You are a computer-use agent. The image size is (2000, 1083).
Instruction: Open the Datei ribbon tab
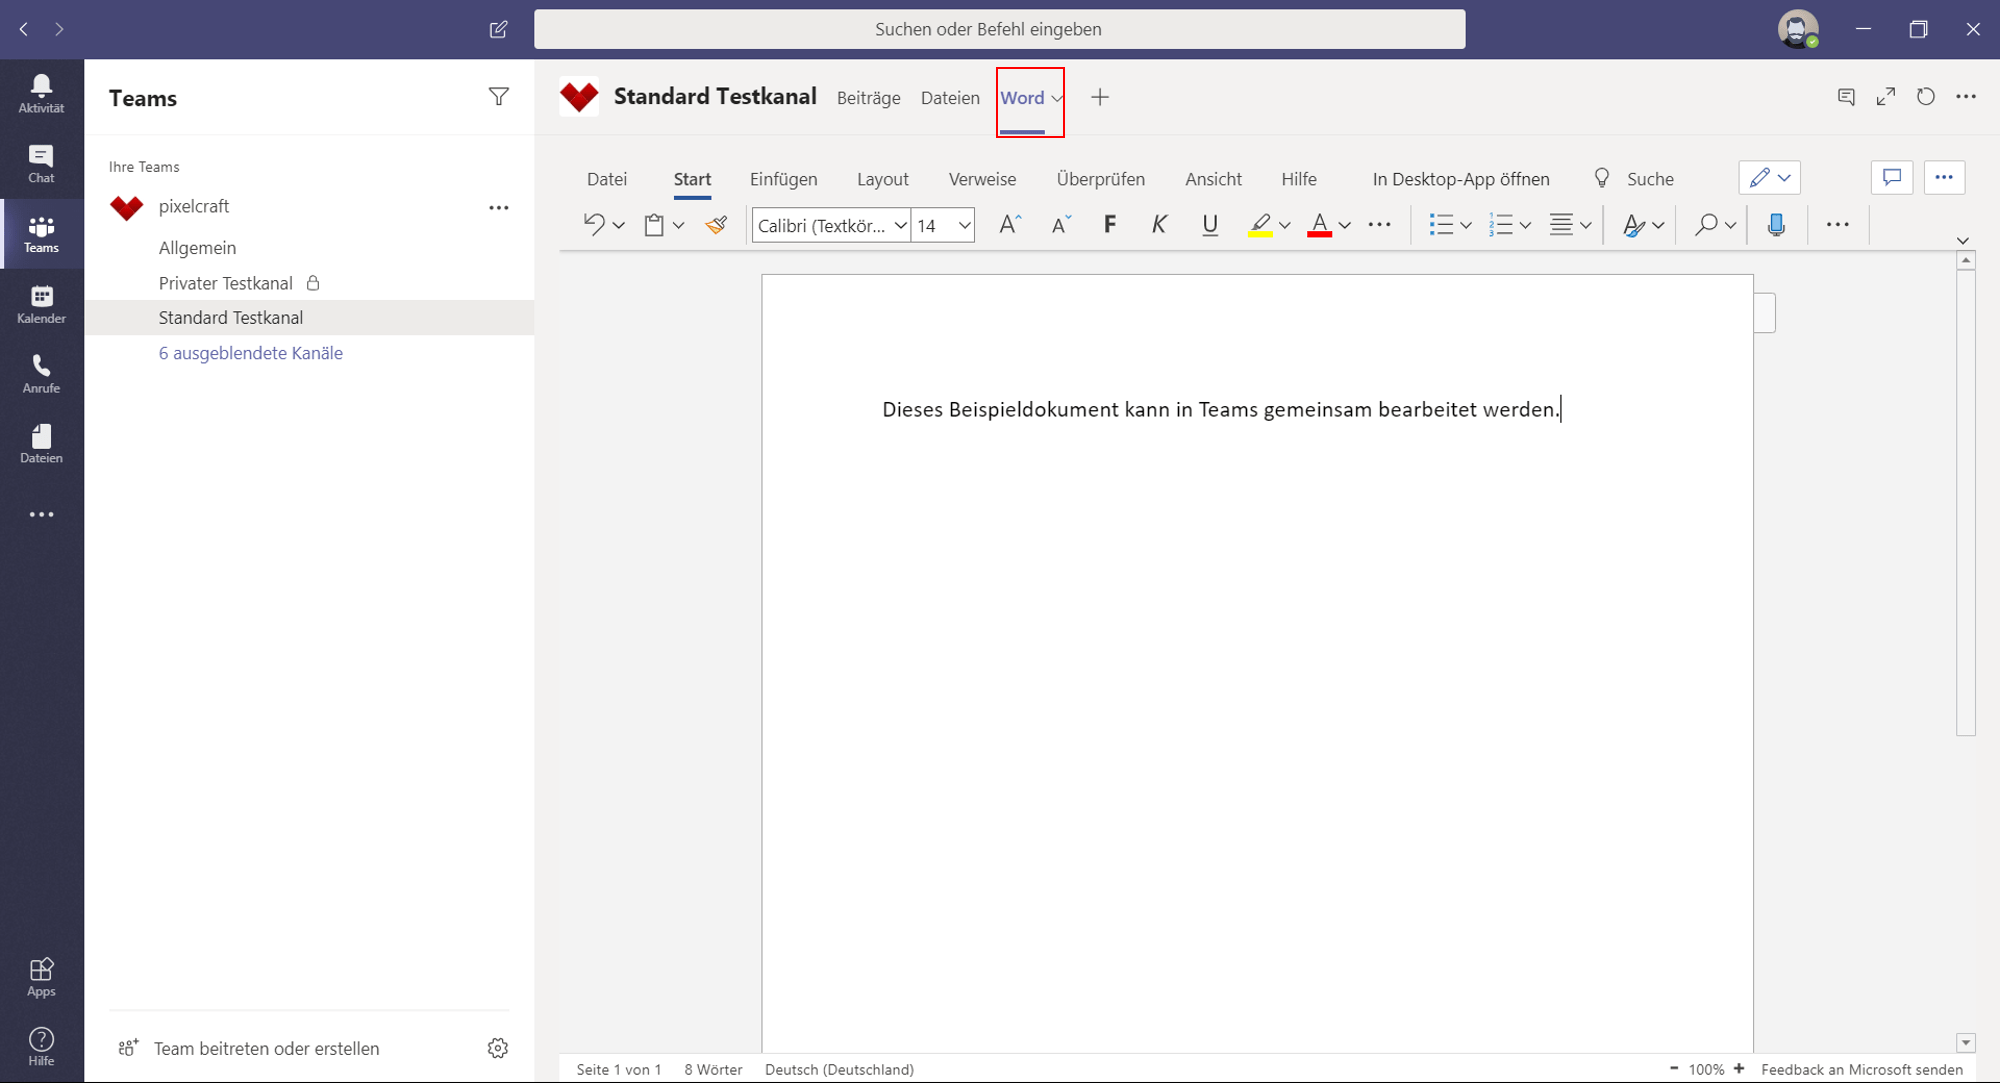pos(607,179)
